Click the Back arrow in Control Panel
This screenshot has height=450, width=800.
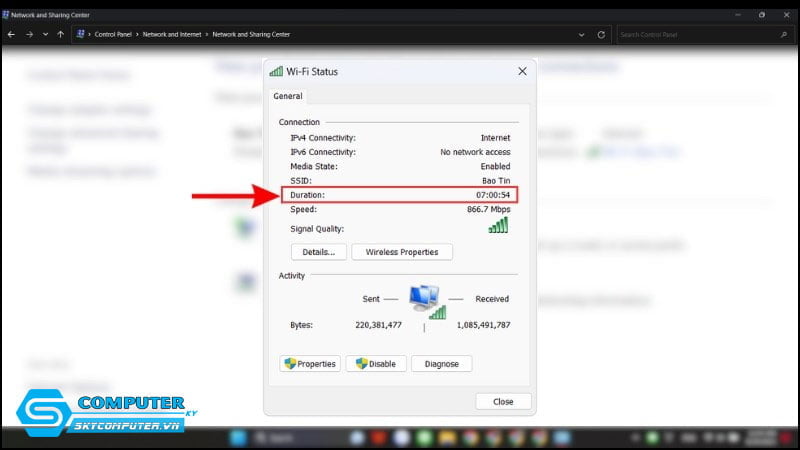point(11,34)
